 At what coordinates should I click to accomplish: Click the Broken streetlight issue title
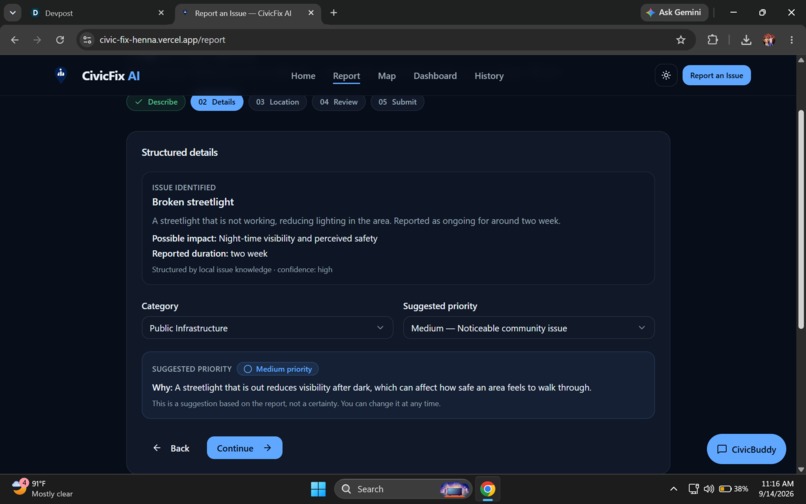(193, 202)
